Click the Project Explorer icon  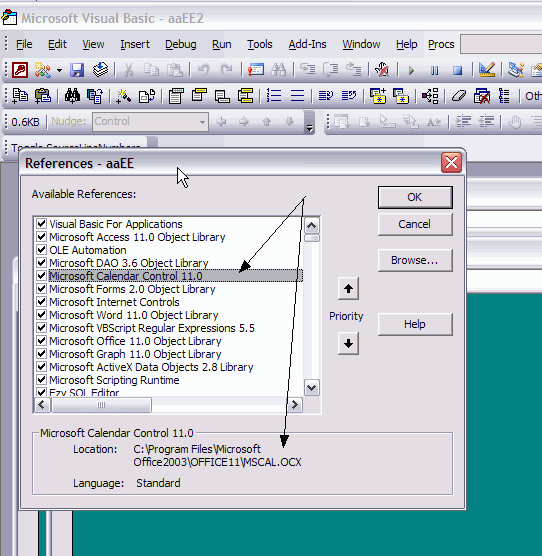[515, 70]
